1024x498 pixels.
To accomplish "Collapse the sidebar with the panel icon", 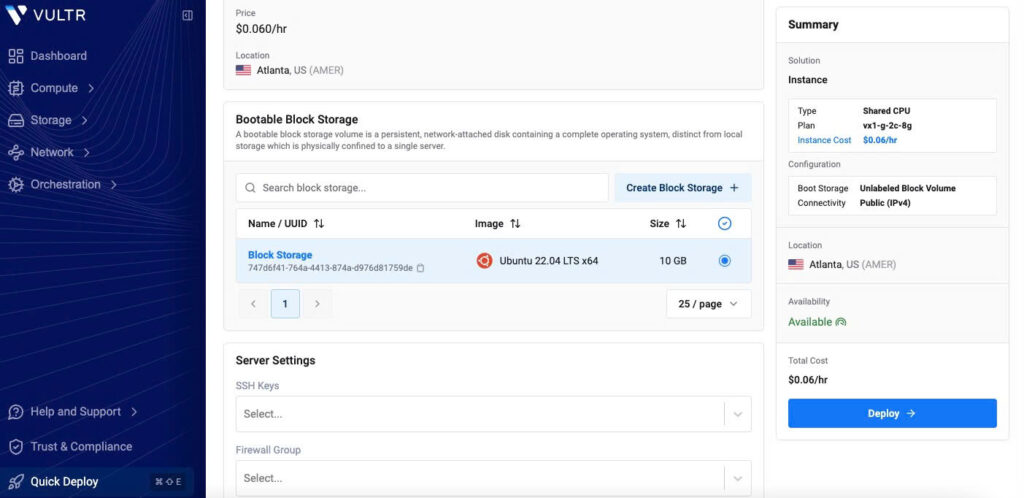I will click(x=187, y=15).
